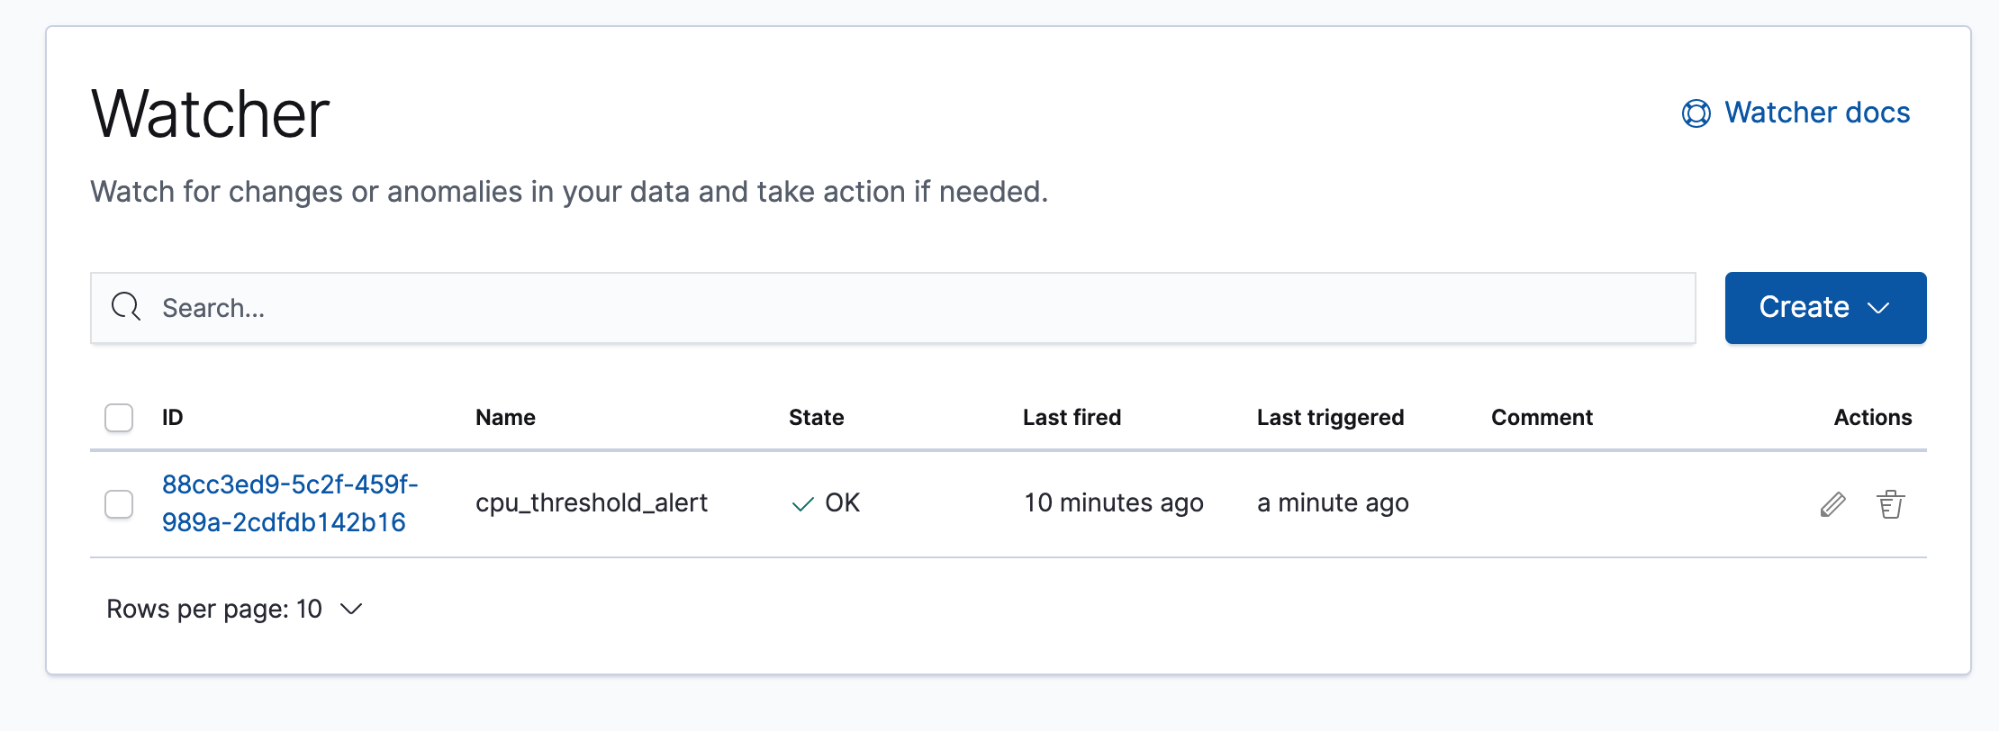
Task: Open the Create button's chevron arrow
Action: click(x=1879, y=308)
